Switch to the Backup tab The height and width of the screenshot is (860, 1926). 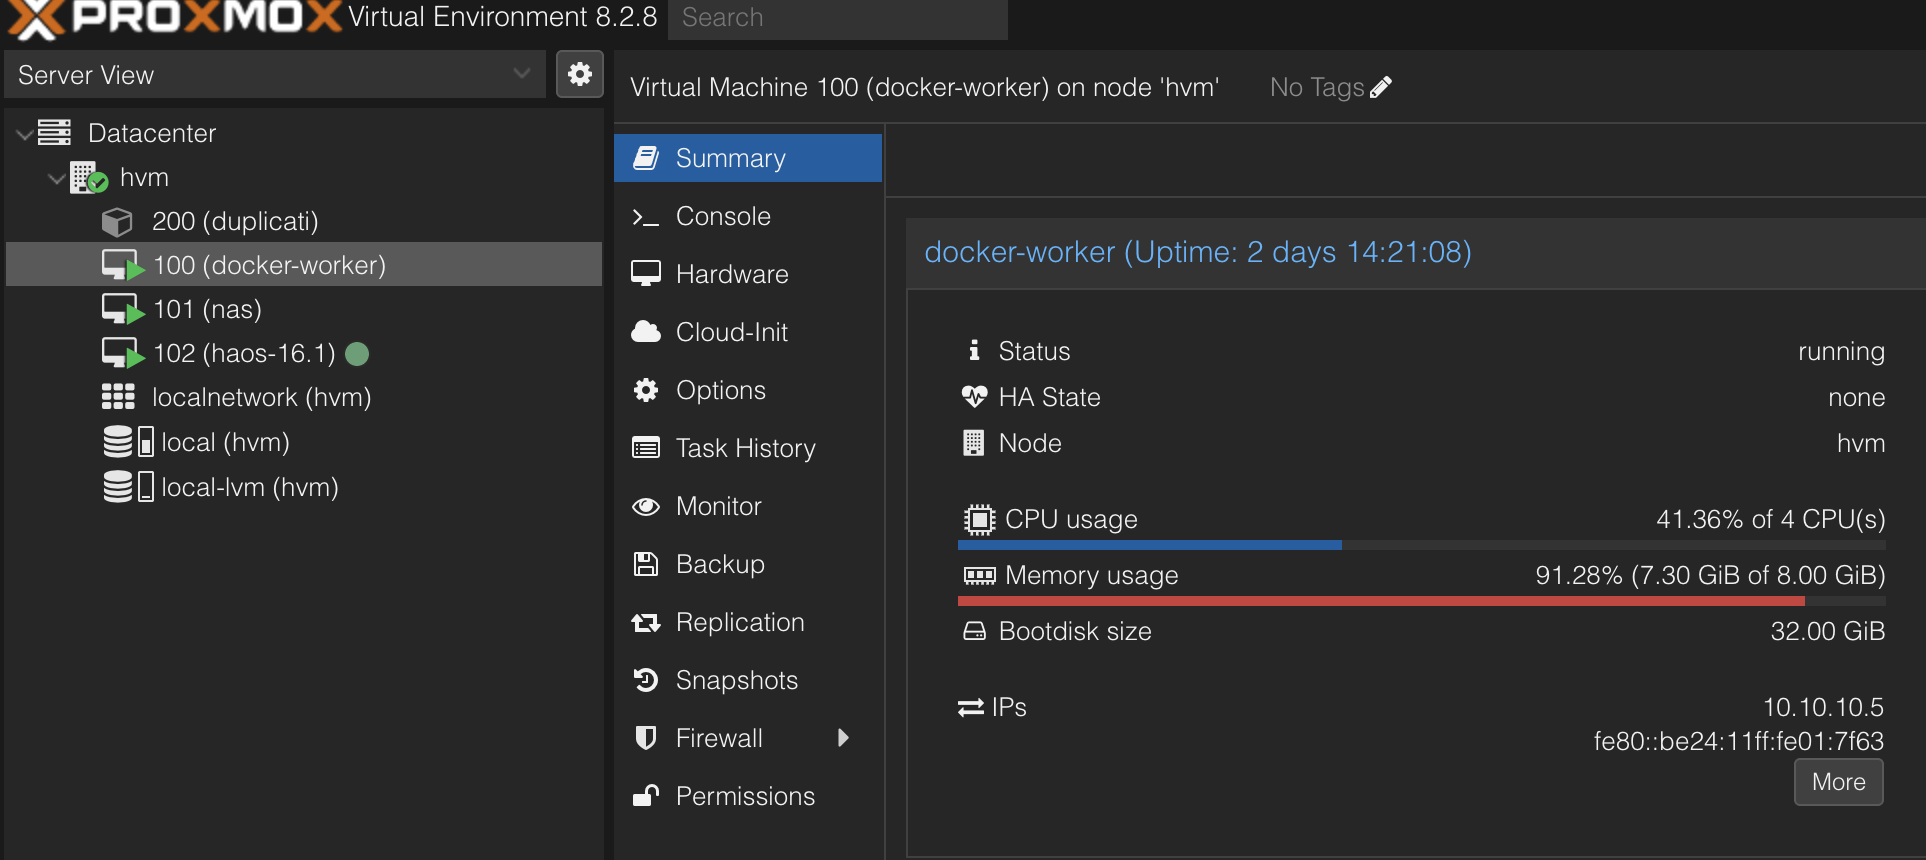(719, 564)
